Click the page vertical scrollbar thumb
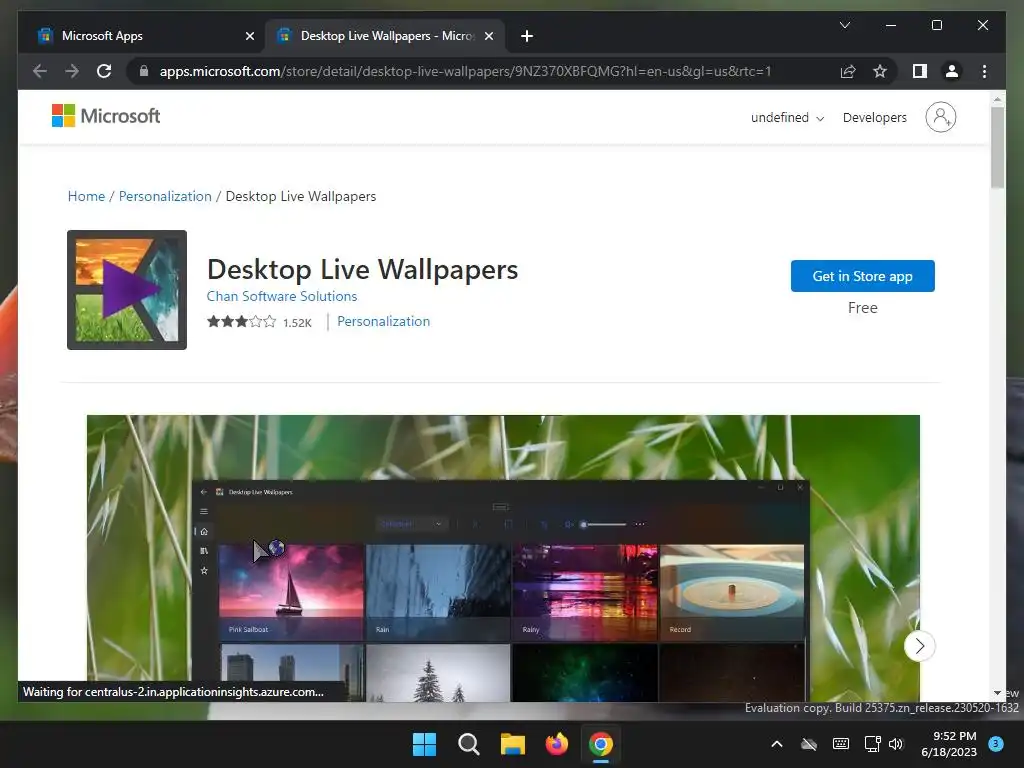This screenshot has width=1024, height=768. click(997, 148)
